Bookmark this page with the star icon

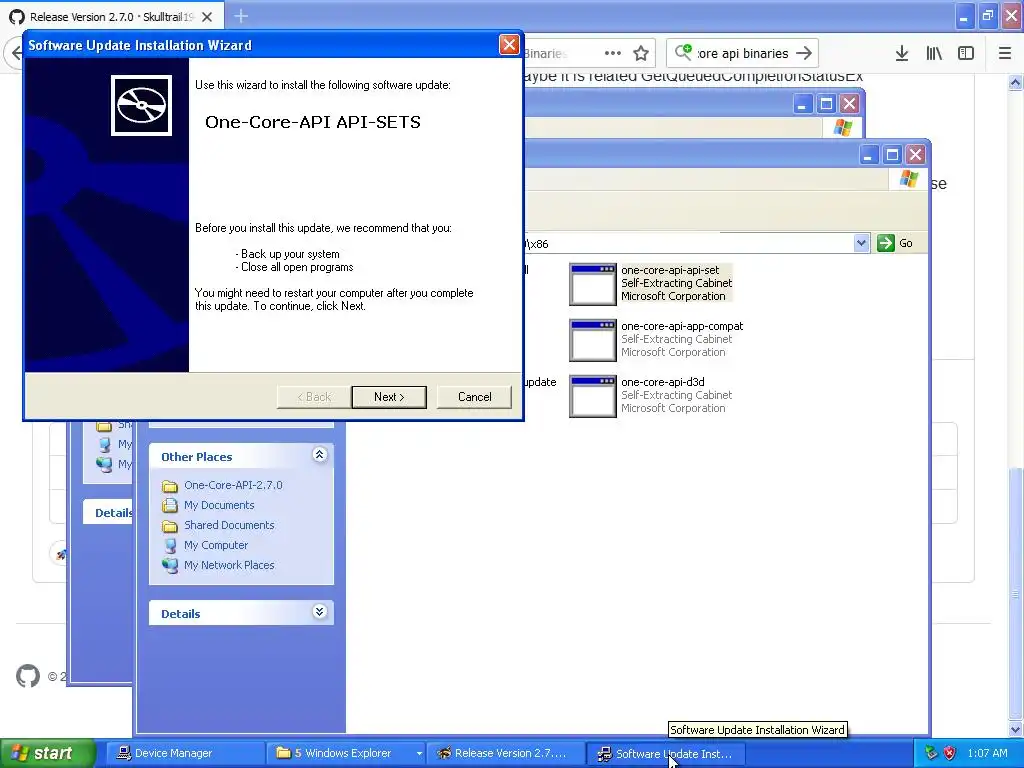(x=641, y=54)
